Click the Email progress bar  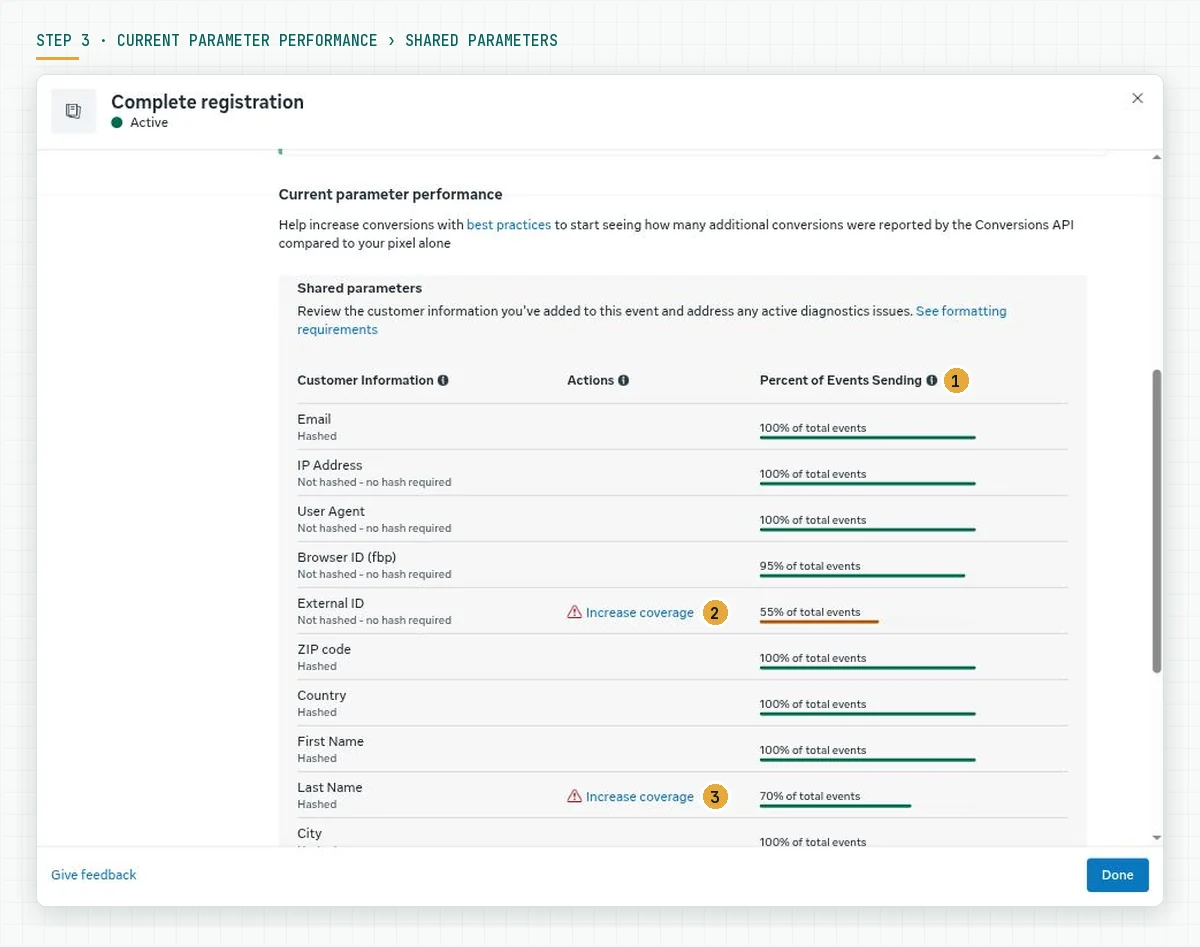coord(867,437)
